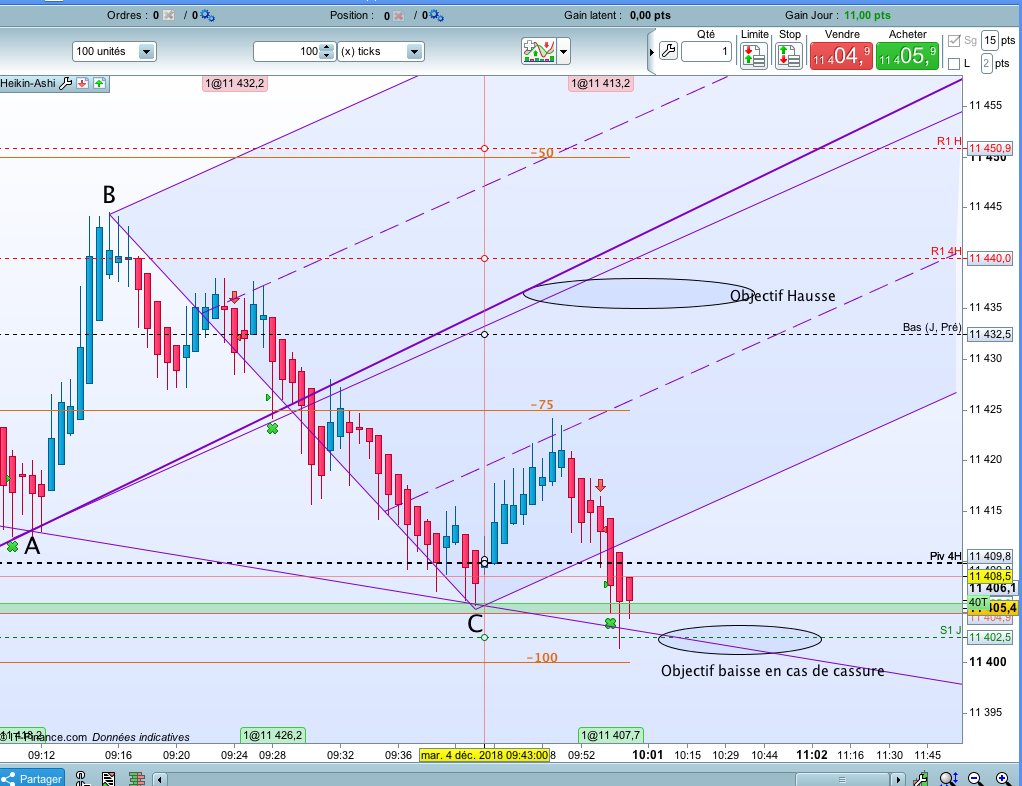Expand dropdown arrow next to indicators icon
The height and width of the screenshot is (786, 1022).
pos(564,51)
